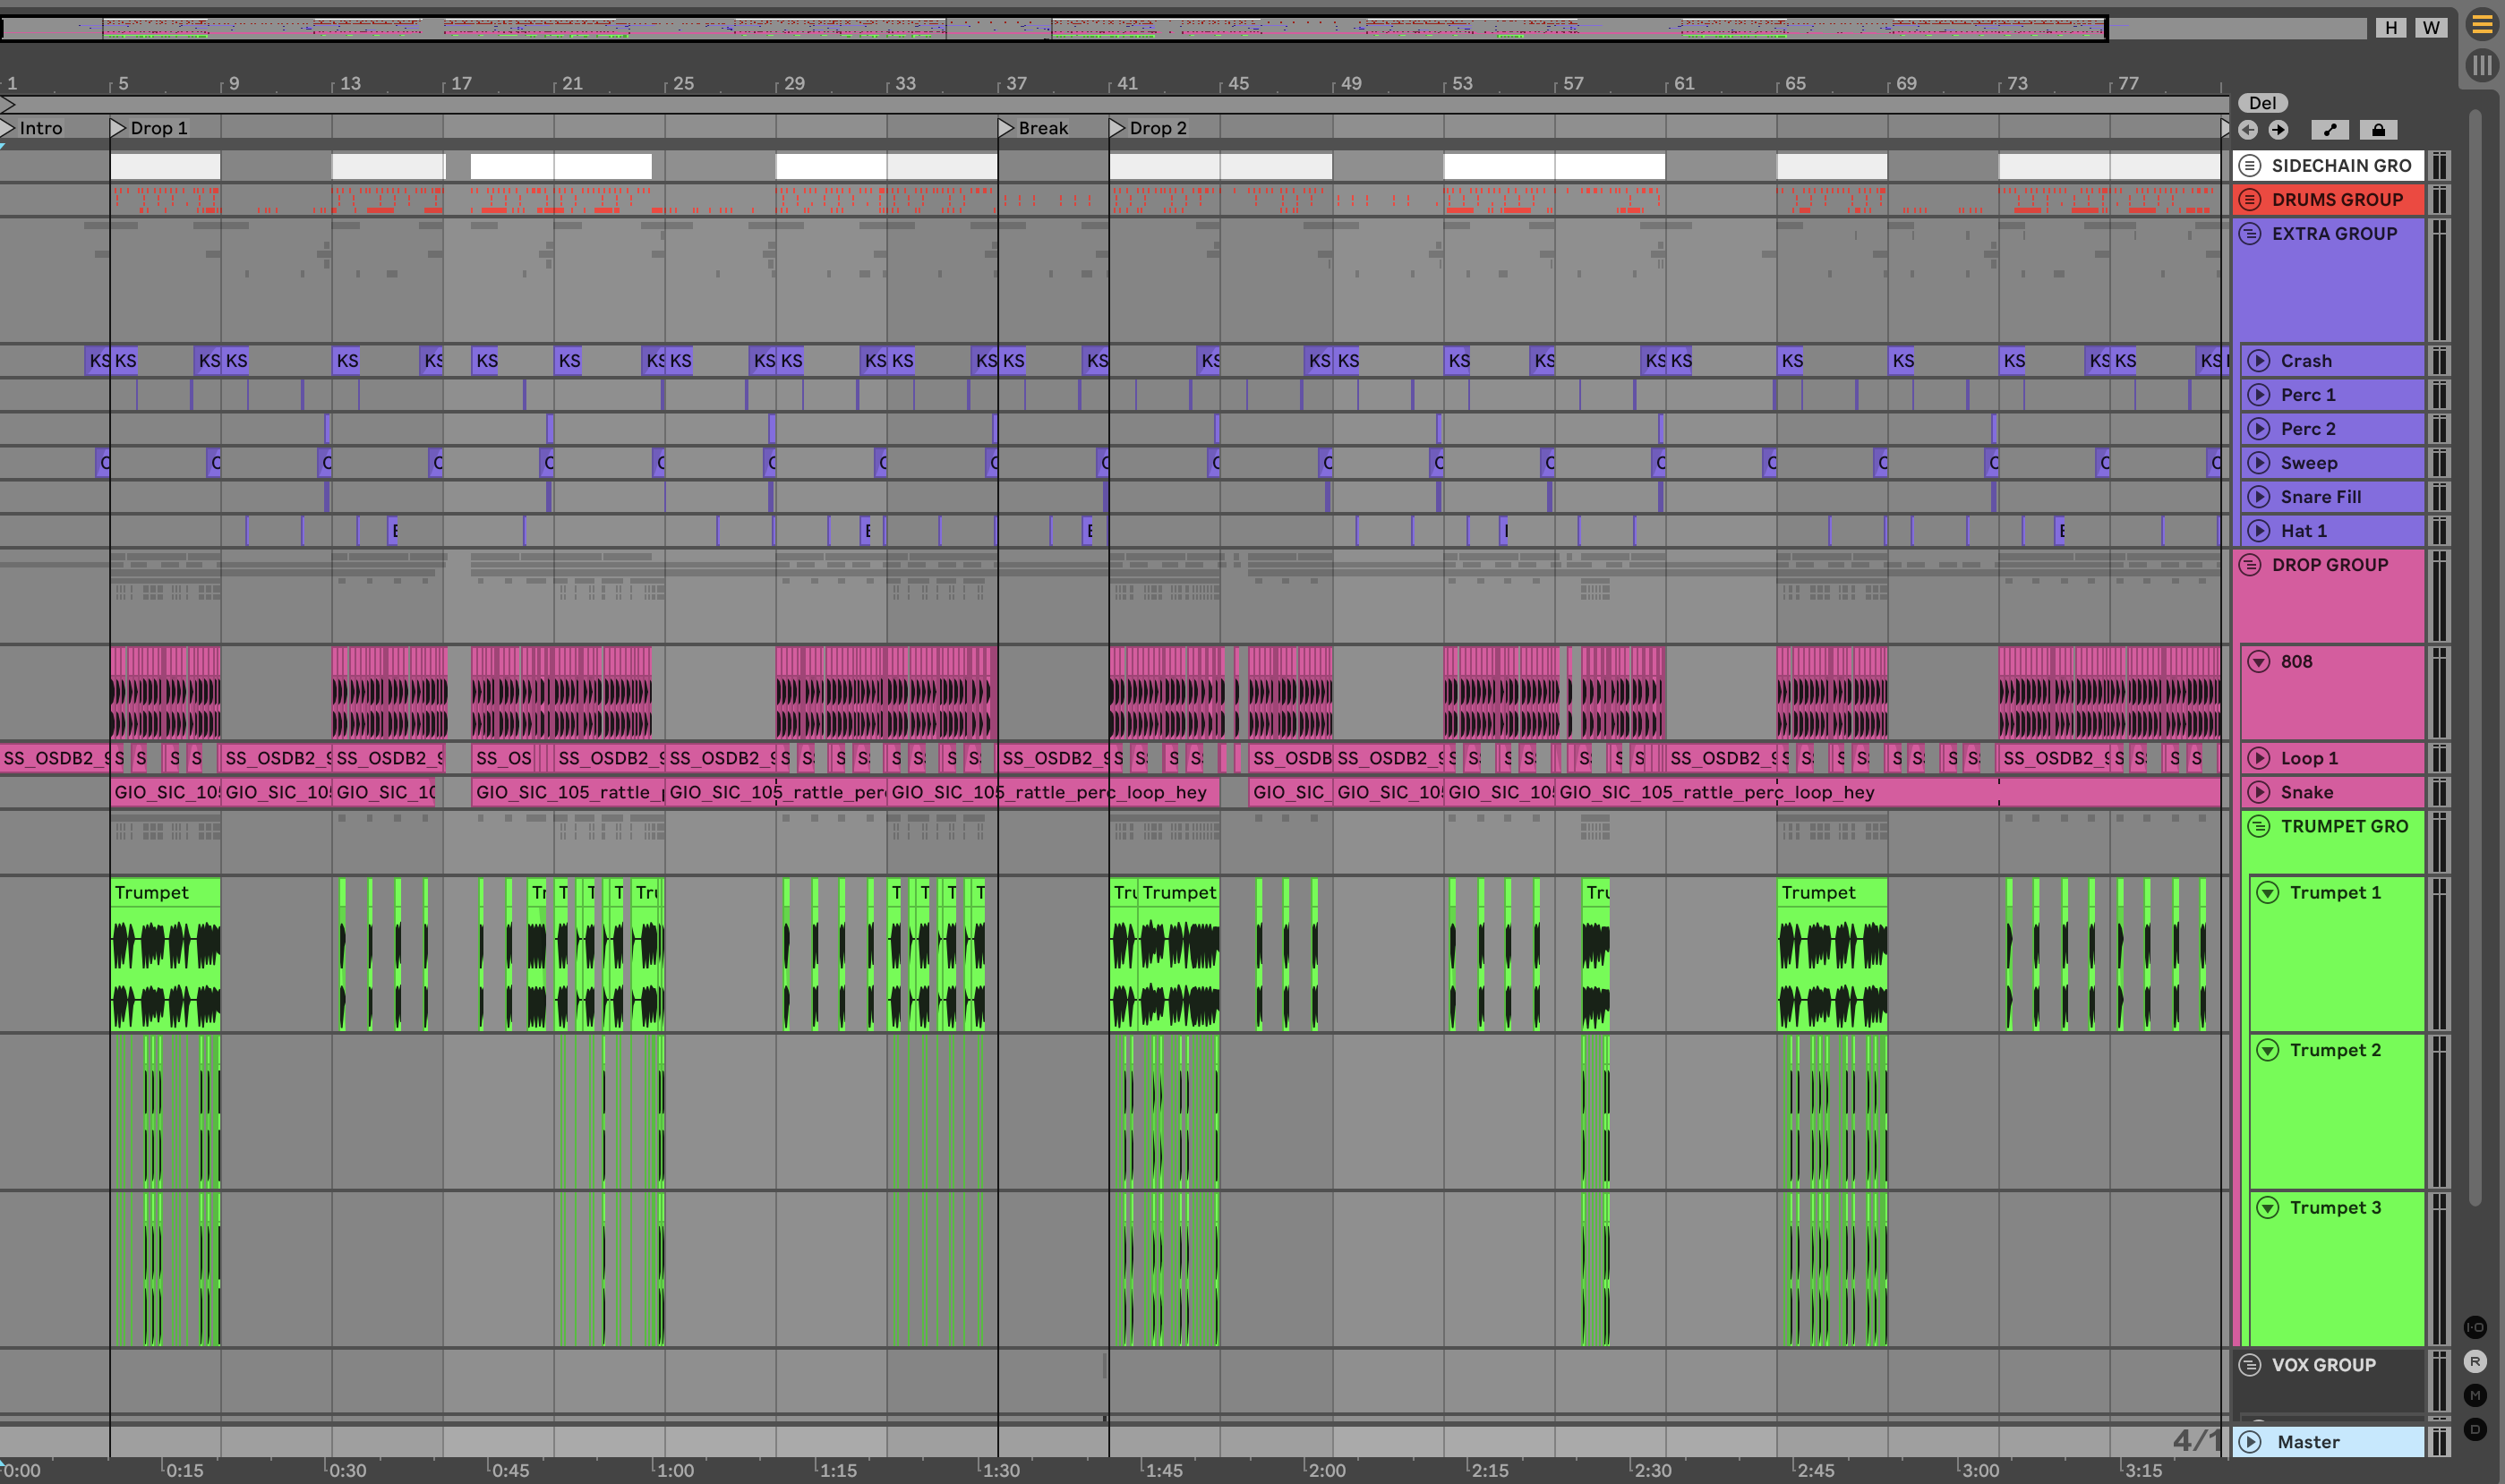Viewport: 2505px width, 1484px height.
Task: Unfold the Loop 1 track arrow icon
Action: [2259, 758]
